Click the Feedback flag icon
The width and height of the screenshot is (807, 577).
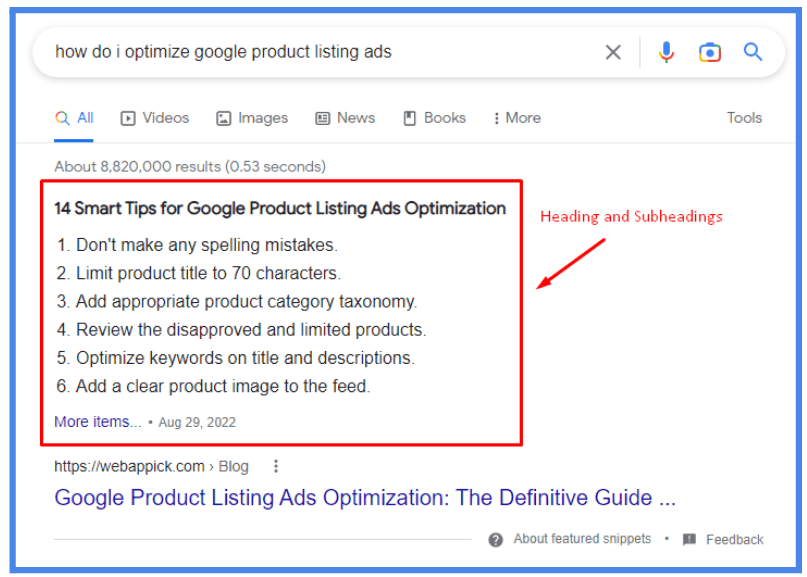tap(689, 540)
